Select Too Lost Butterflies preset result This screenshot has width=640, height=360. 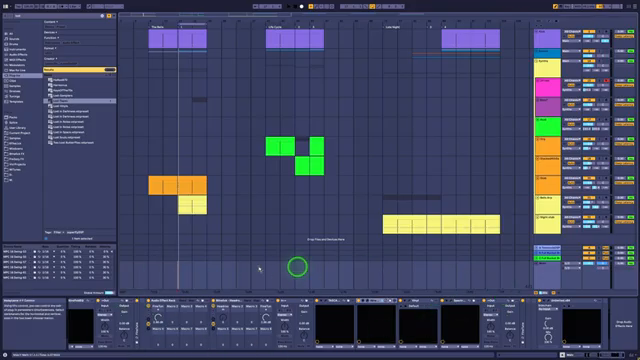(x=73, y=143)
